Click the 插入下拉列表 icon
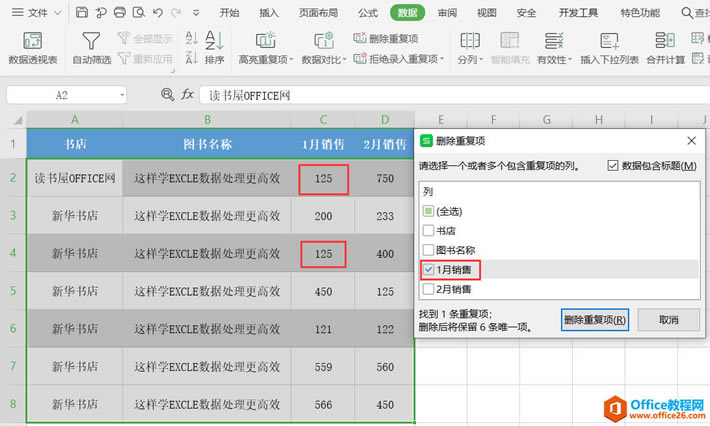The height and width of the screenshot is (426, 710). point(609,41)
